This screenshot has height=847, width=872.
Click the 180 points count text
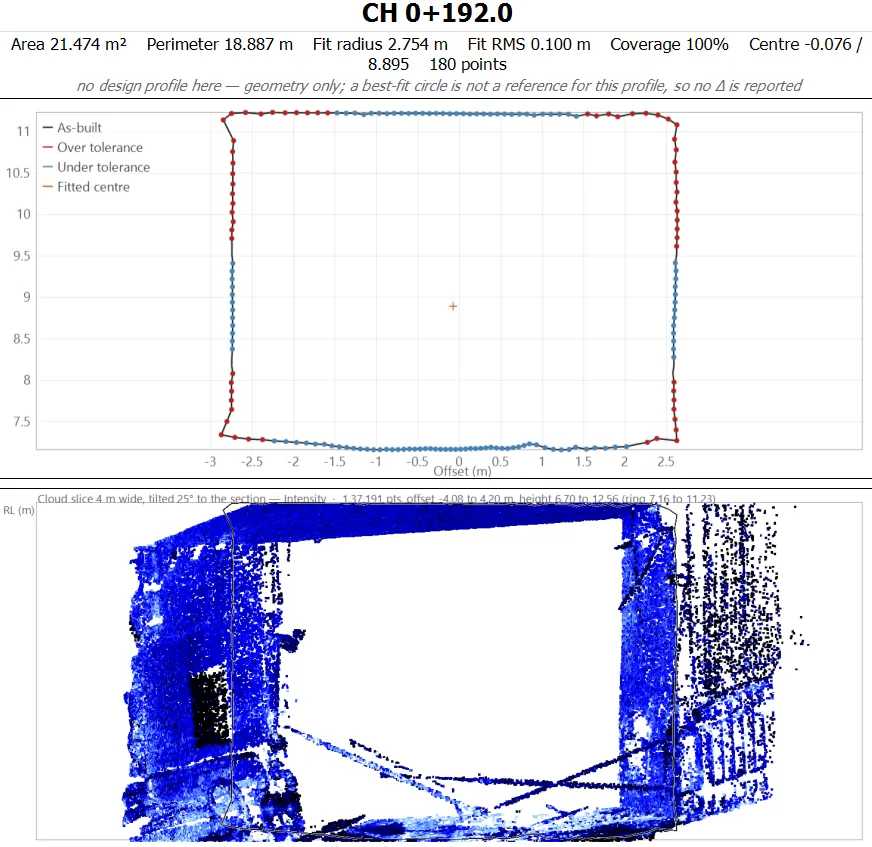[x=468, y=65]
